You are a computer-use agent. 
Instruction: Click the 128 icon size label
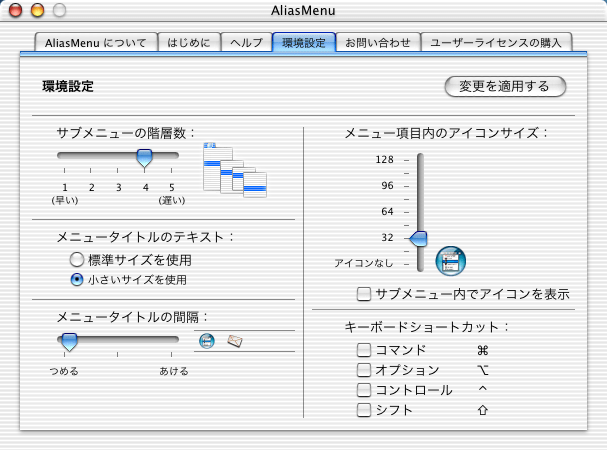384,160
